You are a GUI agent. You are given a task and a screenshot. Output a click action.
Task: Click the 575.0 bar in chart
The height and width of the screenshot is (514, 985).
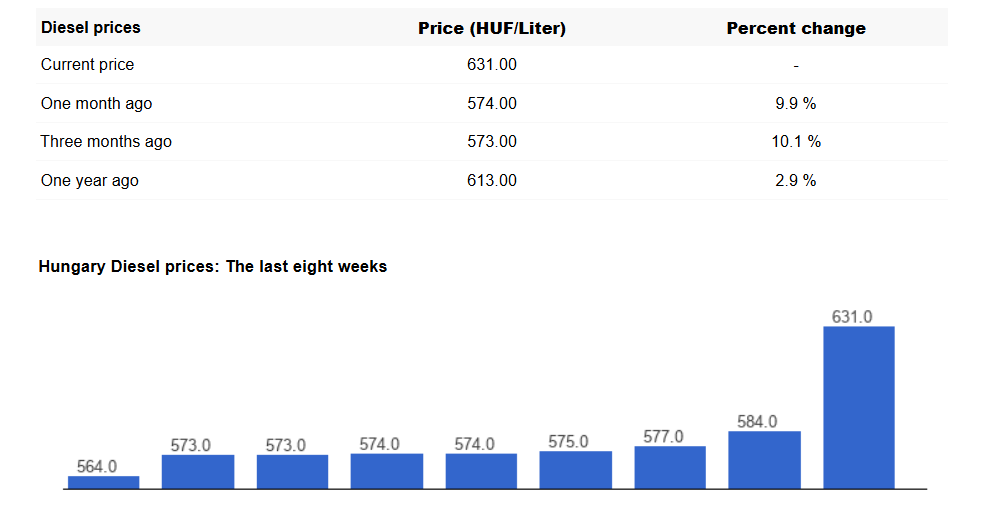tap(575, 470)
